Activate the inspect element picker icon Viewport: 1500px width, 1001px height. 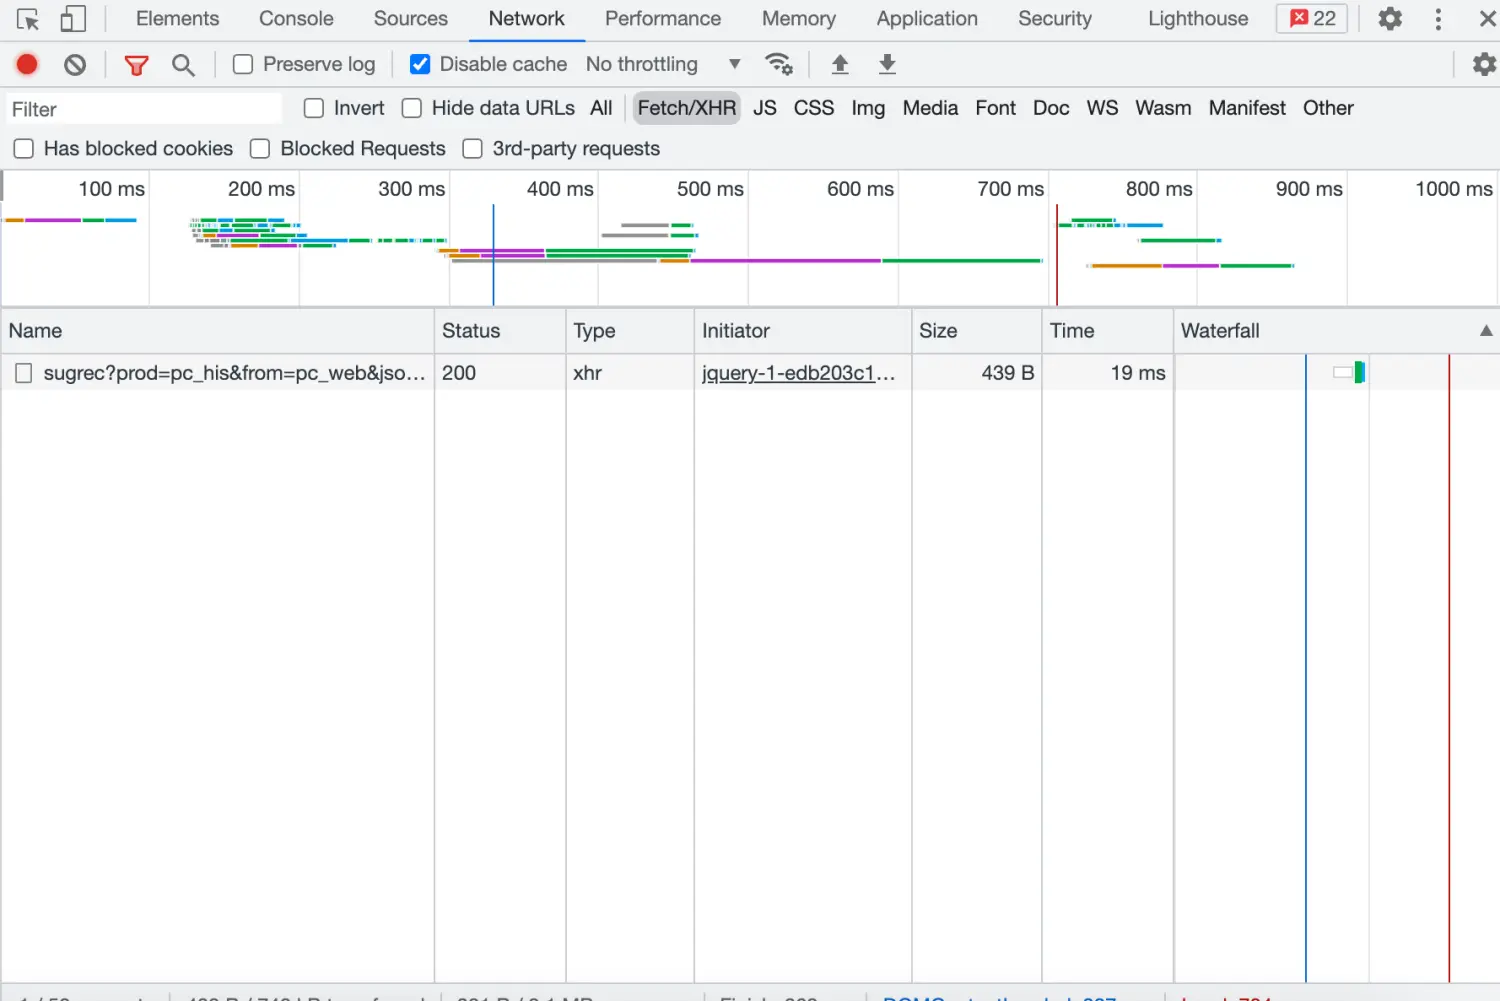click(x=28, y=19)
